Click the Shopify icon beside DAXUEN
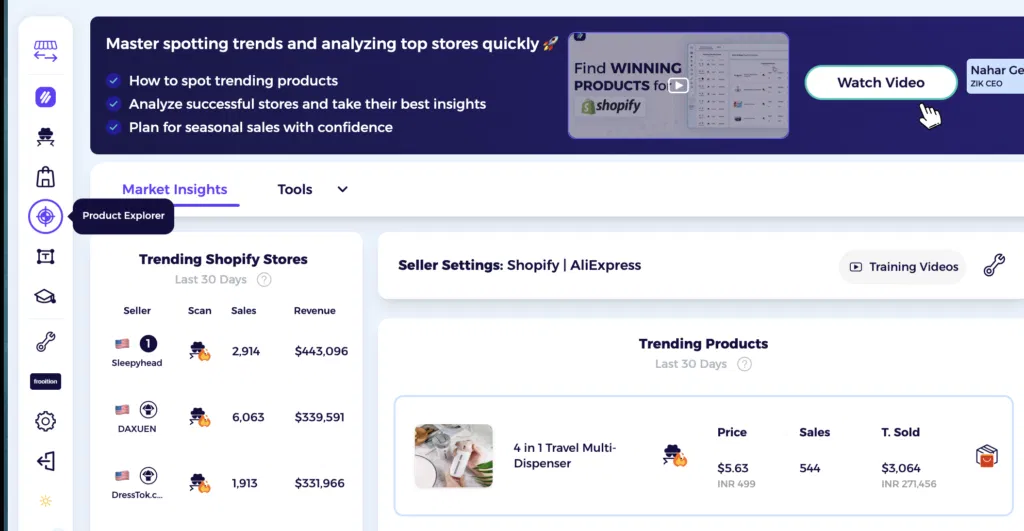Viewport: 1024px width, 531px height. 148,410
